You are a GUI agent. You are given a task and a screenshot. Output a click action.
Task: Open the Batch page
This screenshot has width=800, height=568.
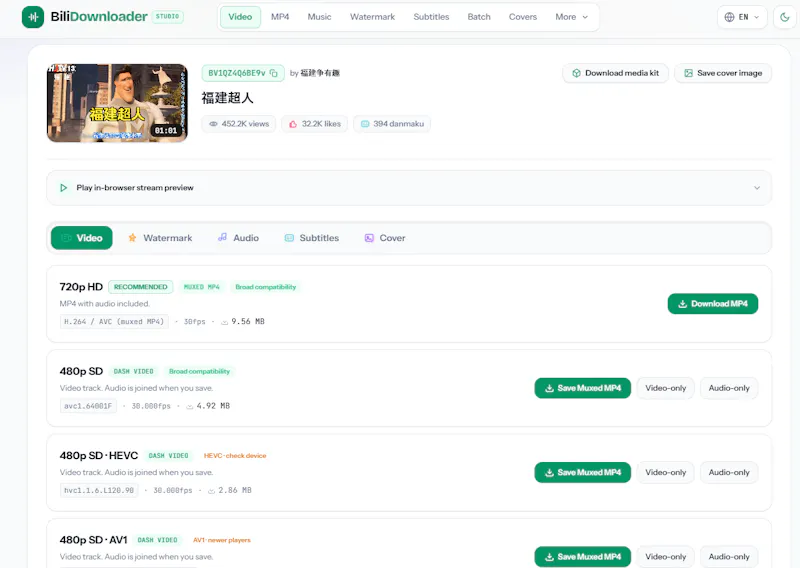(x=479, y=17)
